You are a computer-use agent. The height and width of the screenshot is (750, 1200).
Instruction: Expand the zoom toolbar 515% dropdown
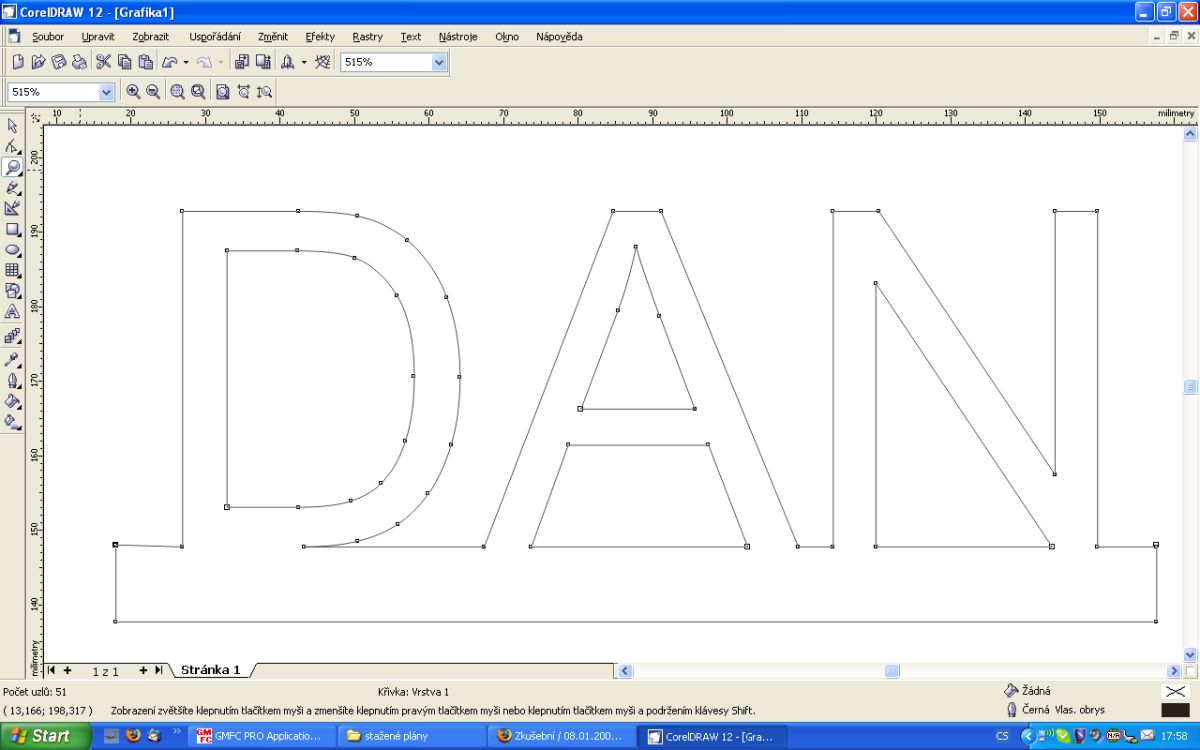107,92
